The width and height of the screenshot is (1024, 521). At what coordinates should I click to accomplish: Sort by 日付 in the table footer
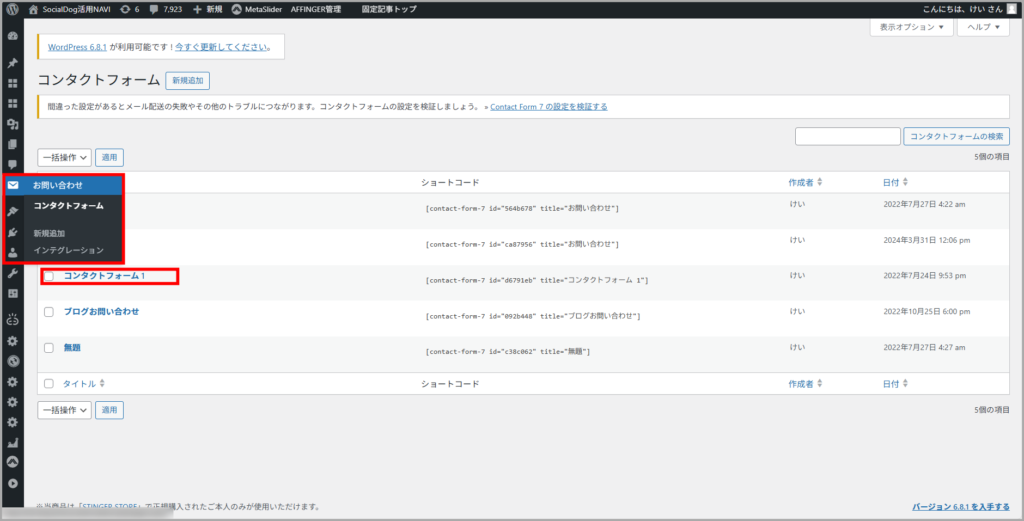[x=895, y=384]
